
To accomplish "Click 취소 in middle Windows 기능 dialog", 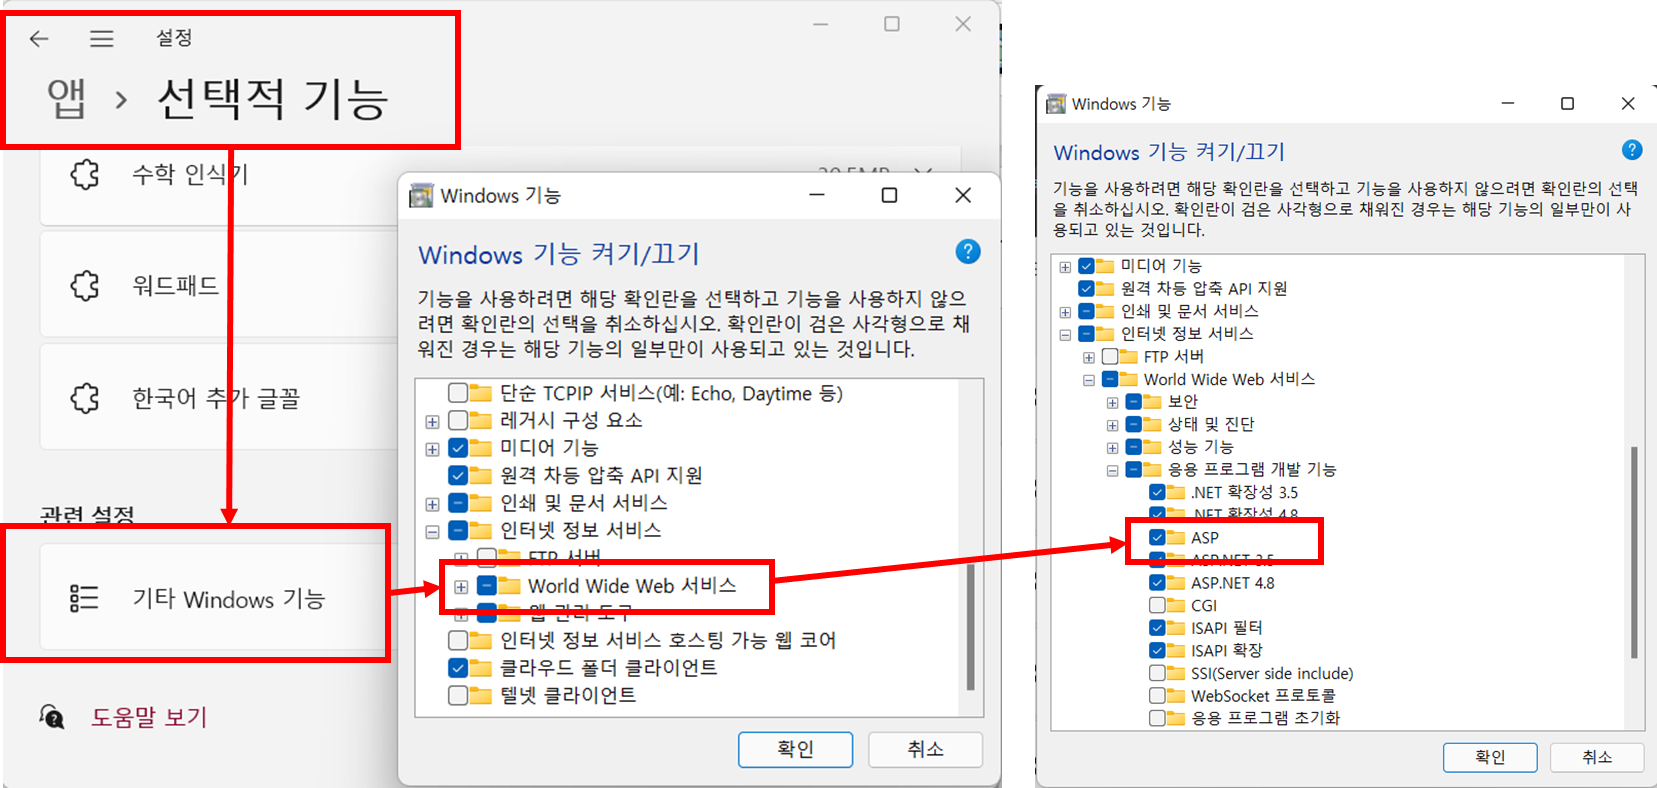I will coord(925,749).
